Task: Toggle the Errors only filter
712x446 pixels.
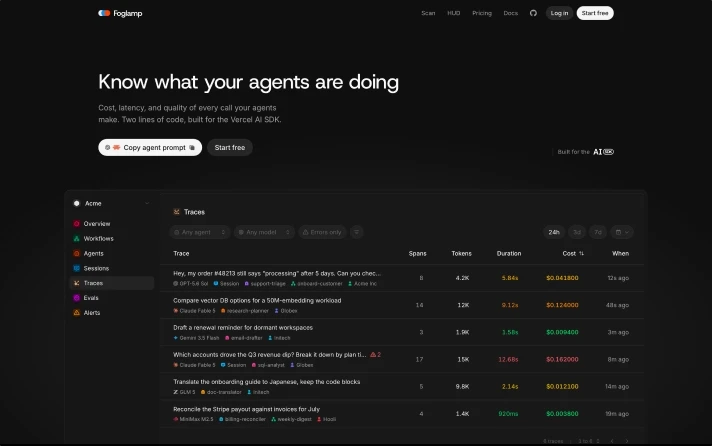Action: click(322, 232)
